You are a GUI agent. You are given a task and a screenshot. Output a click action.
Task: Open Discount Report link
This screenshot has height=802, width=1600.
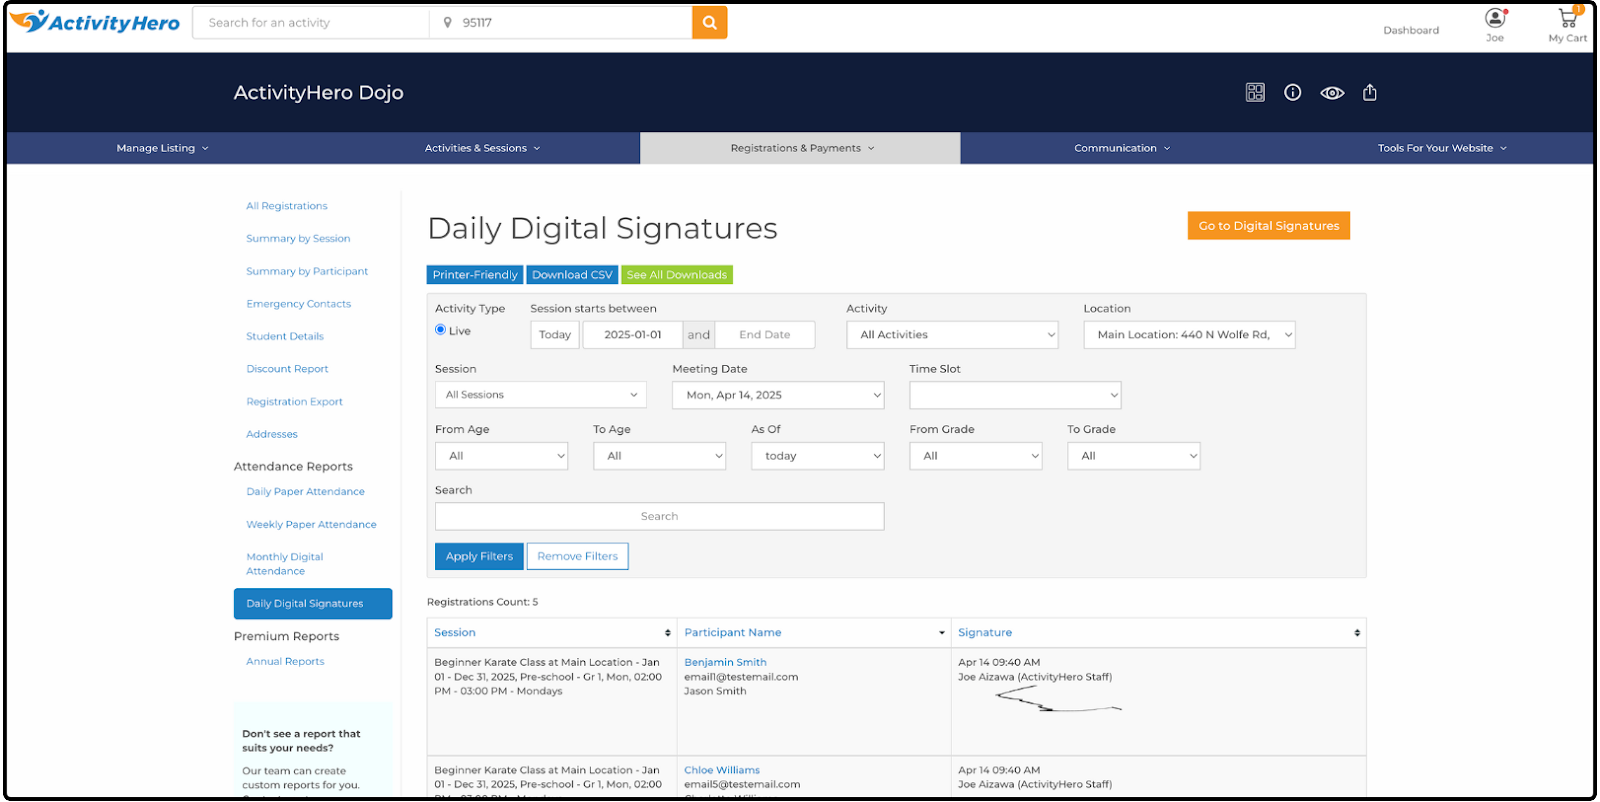coord(287,369)
